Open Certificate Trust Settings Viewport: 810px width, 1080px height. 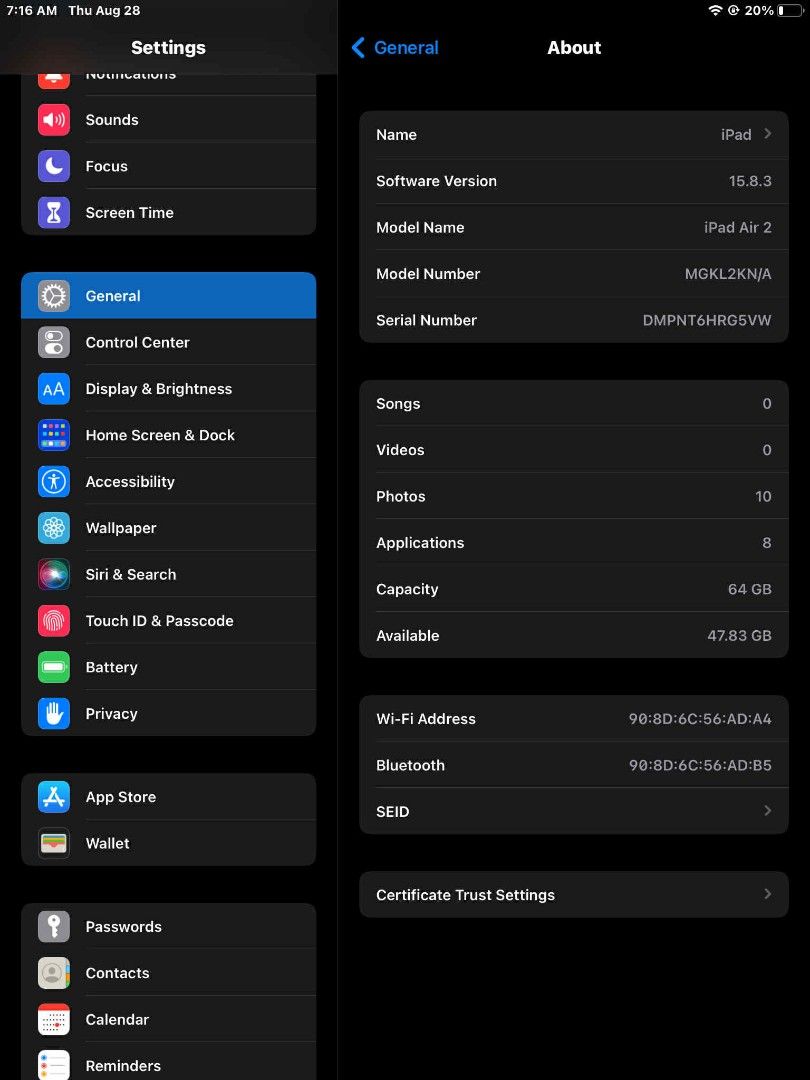coord(574,895)
